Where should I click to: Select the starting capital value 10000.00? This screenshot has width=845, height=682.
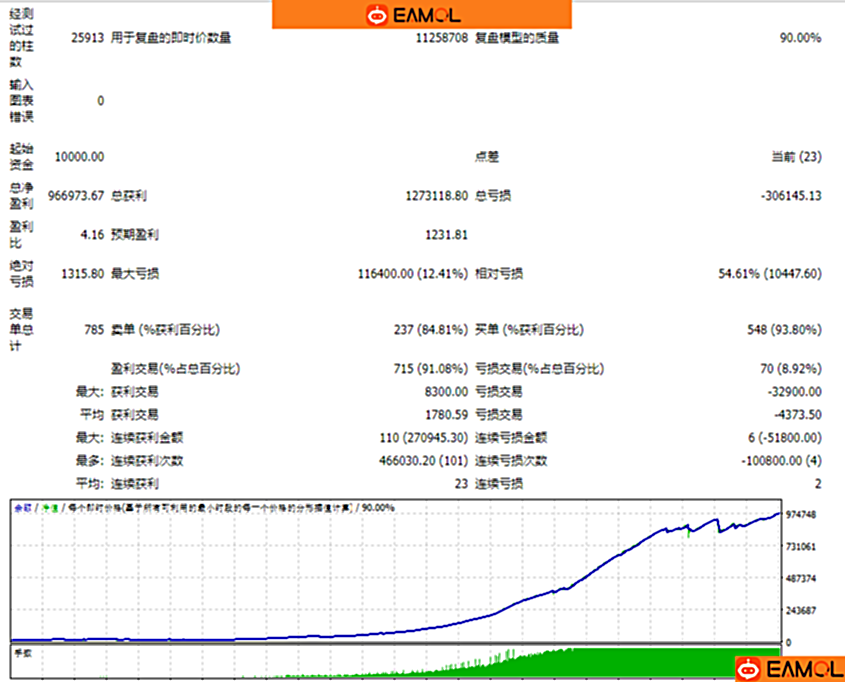tap(80, 156)
